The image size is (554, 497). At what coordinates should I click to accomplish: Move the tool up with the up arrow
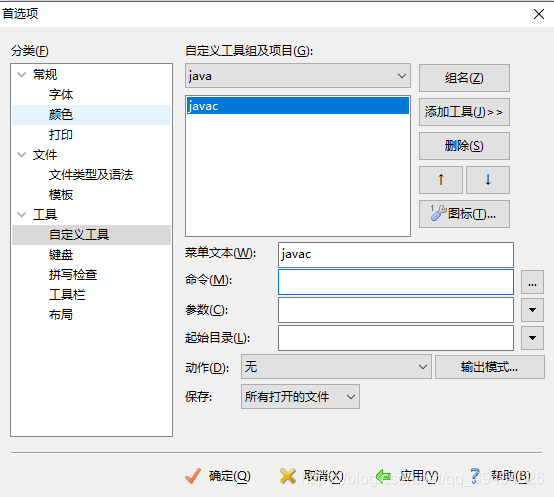441,180
